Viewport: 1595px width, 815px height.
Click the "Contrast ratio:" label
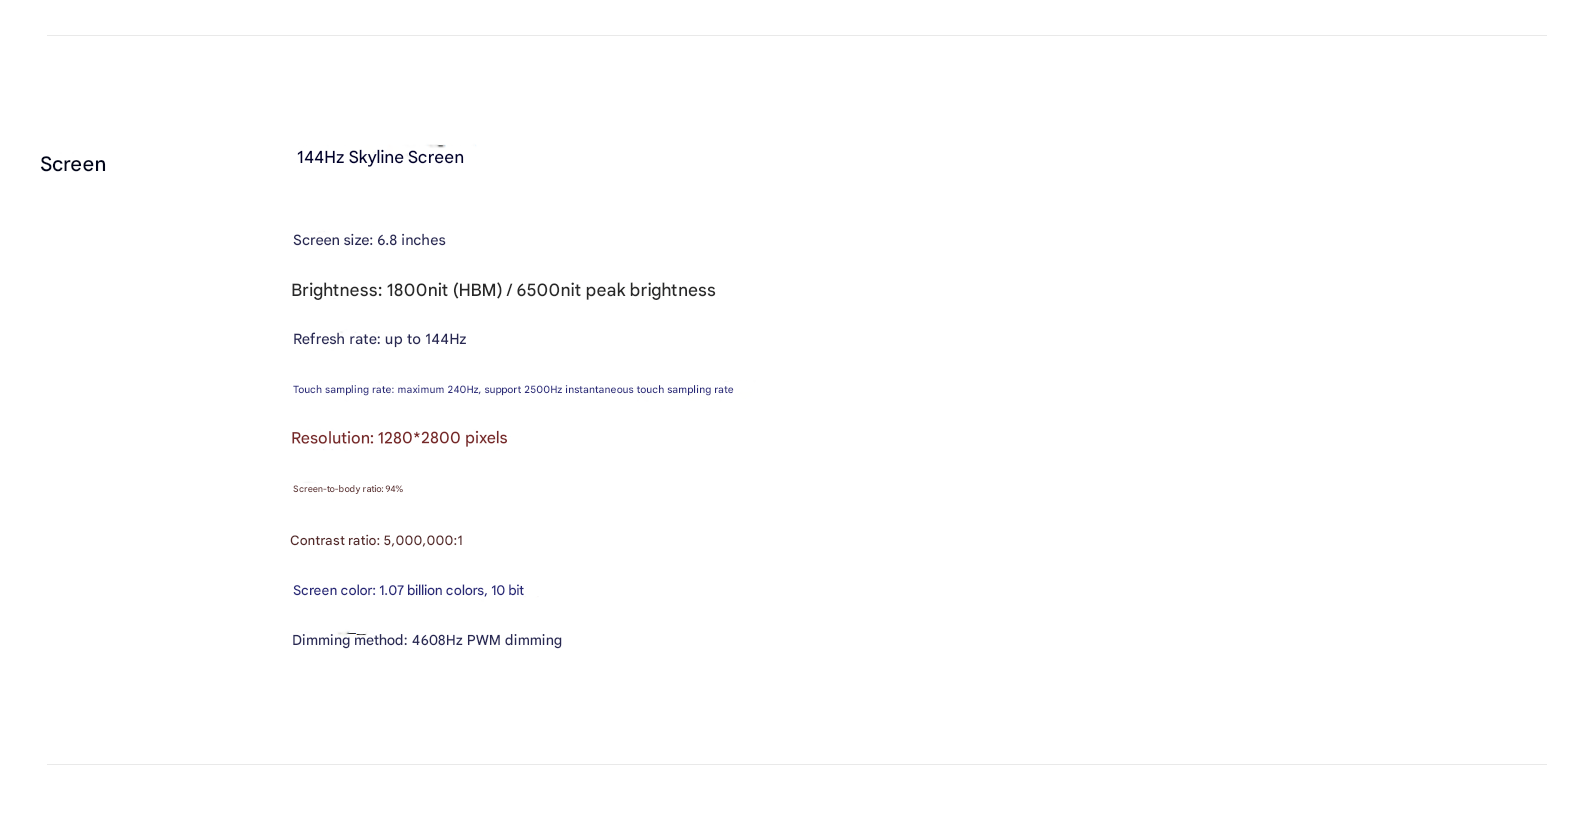pyautogui.click(x=334, y=541)
